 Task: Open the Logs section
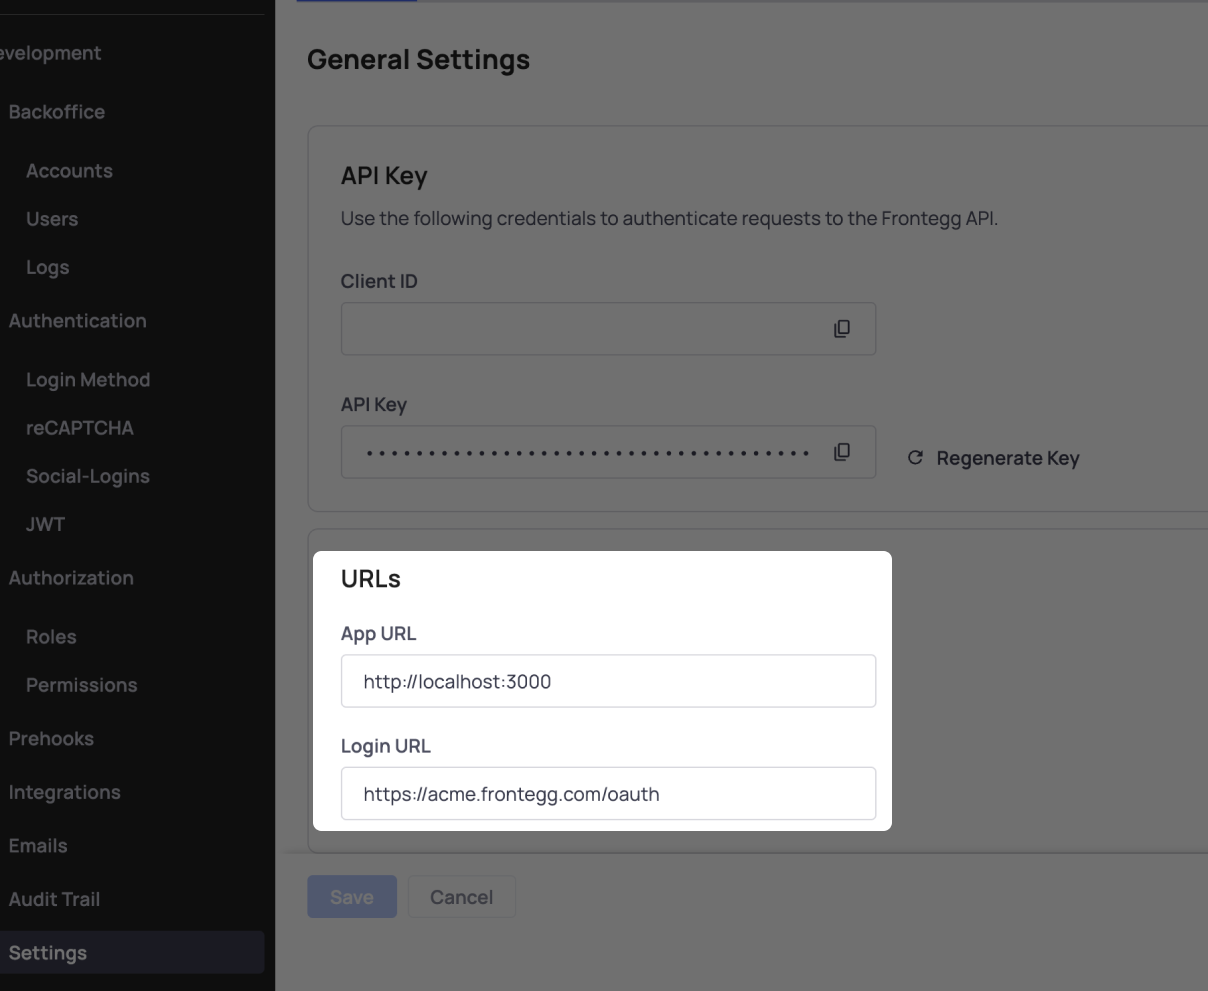click(x=47, y=268)
